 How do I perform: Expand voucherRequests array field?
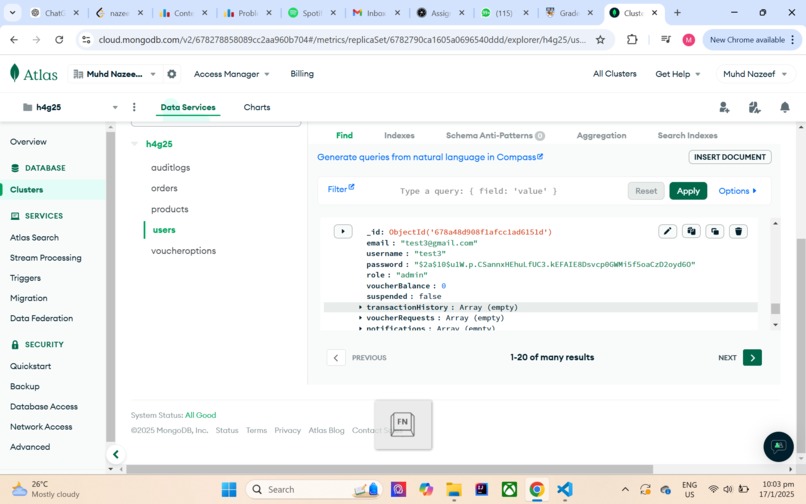coord(360,318)
